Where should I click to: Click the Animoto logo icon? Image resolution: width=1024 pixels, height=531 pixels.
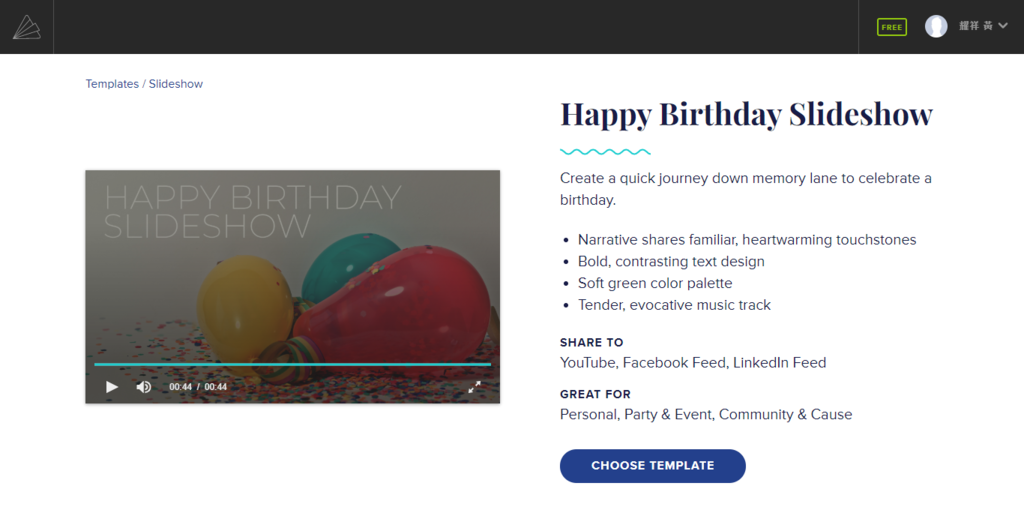(x=26, y=27)
